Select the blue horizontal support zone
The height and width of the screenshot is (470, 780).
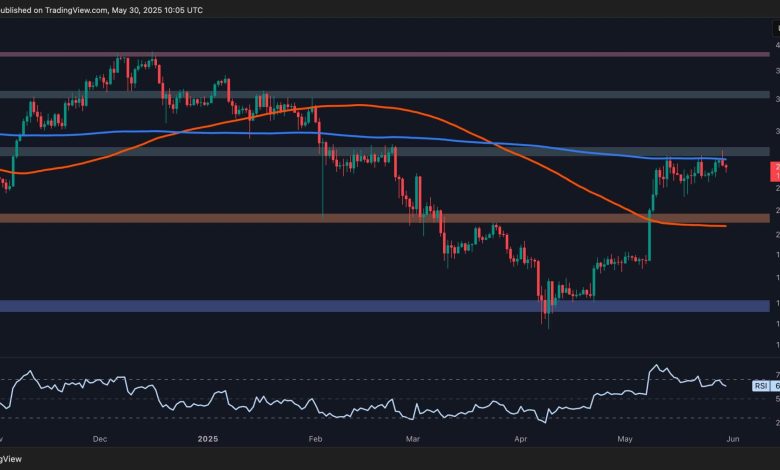385,306
